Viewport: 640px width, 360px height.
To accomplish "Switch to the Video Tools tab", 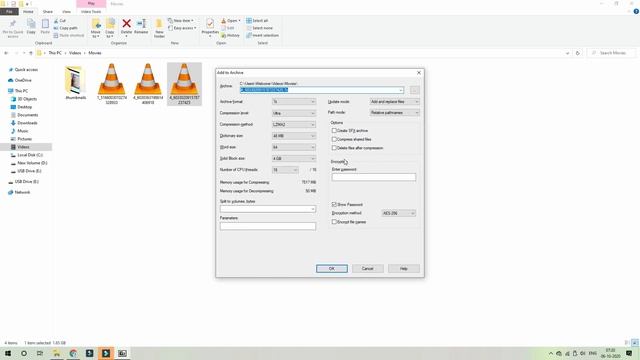I will [x=91, y=11].
